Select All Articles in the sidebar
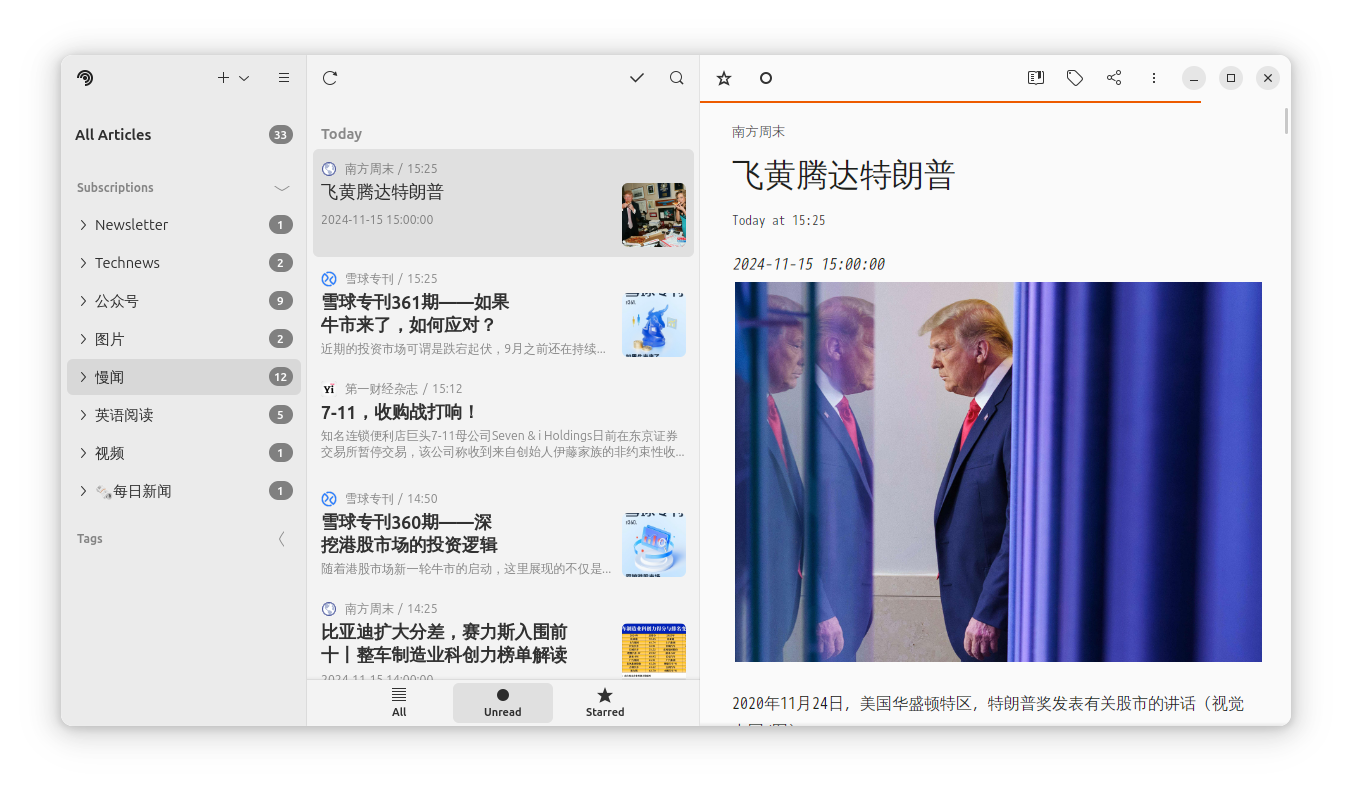1352x793 pixels. [113, 135]
